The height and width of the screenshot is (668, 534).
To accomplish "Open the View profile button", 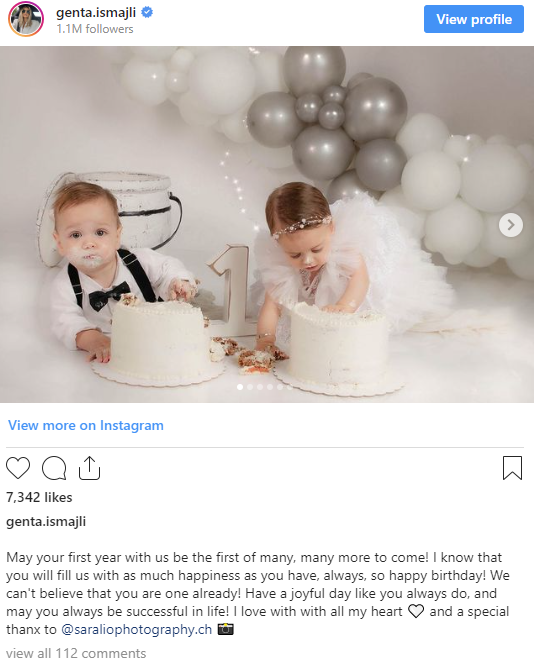I will (x=473, y=19).
